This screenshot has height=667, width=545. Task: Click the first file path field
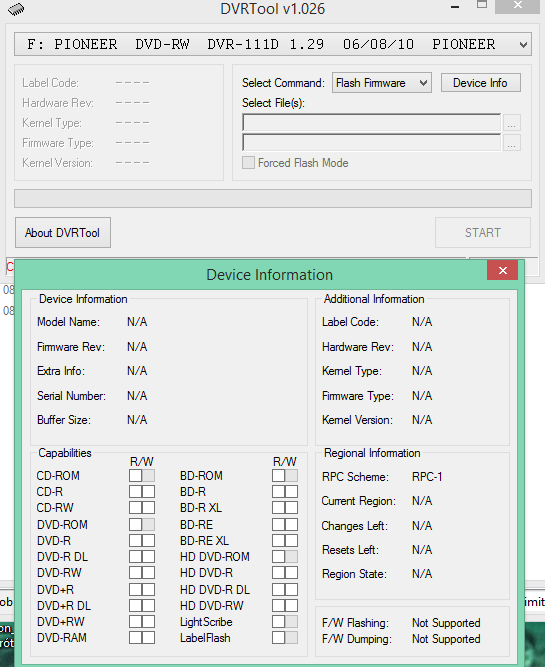point(371,123)
